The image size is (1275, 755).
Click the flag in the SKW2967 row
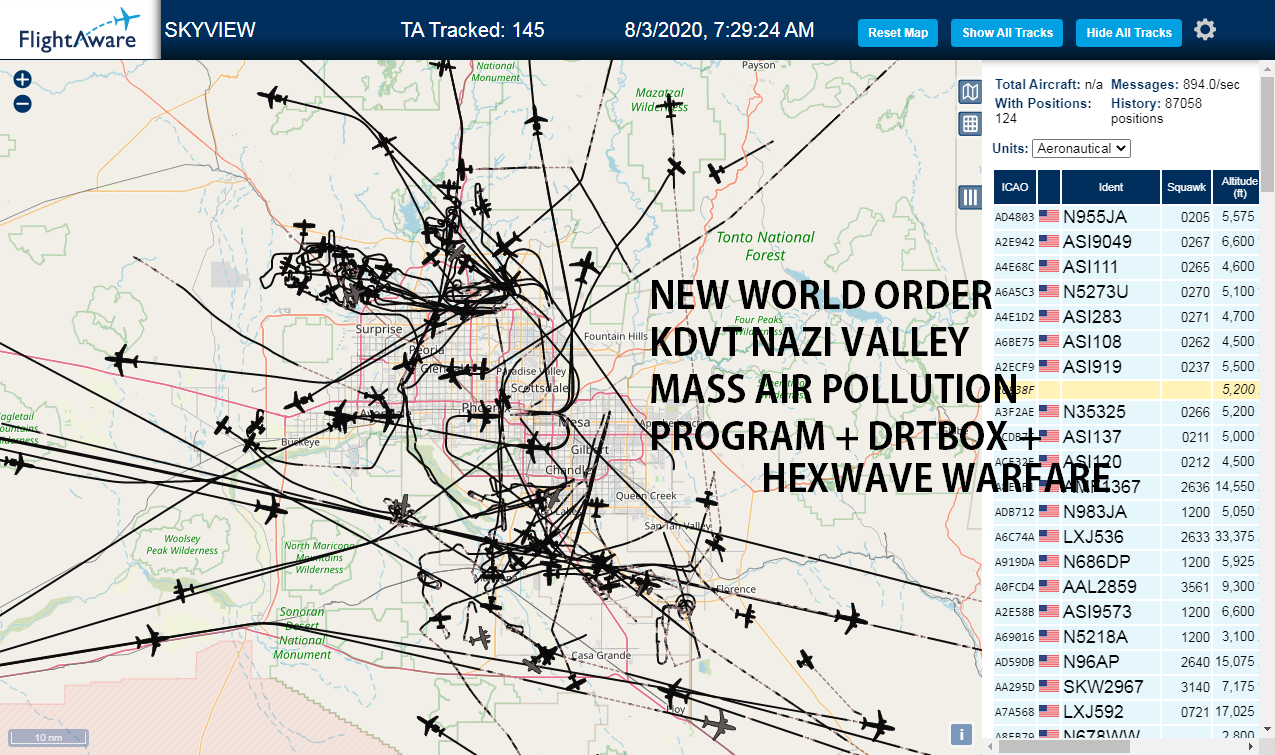click(x=1049, y=686)
